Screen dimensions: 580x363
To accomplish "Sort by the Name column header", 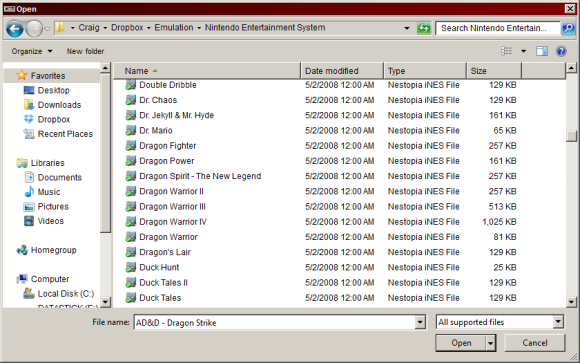I will tap(207, 71).
